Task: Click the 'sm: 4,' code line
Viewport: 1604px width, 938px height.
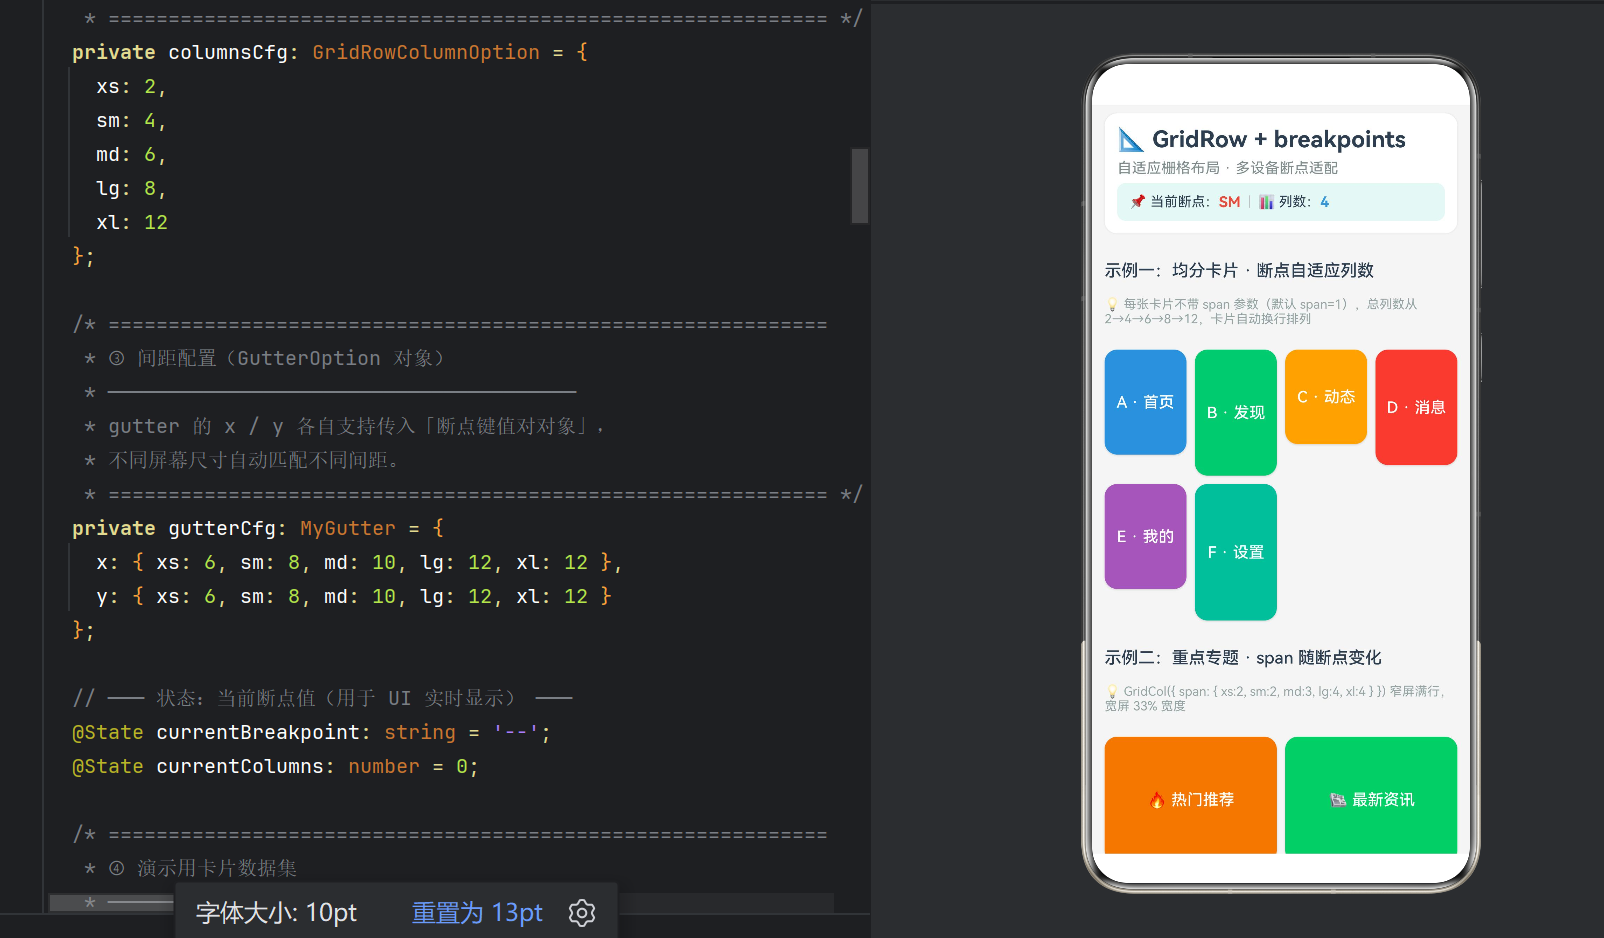Action: pos(131,120)
